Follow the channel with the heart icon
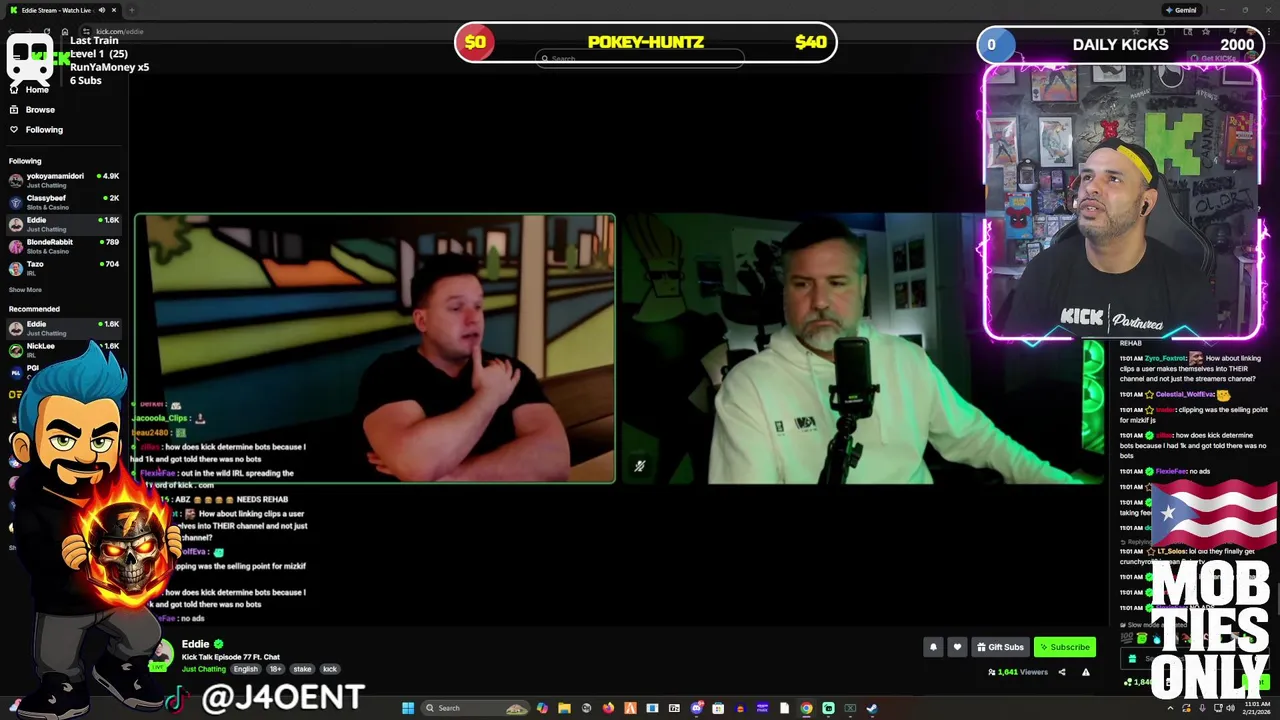The height and width of the screenshot is (720, 1280). click(x=957, y=647)
